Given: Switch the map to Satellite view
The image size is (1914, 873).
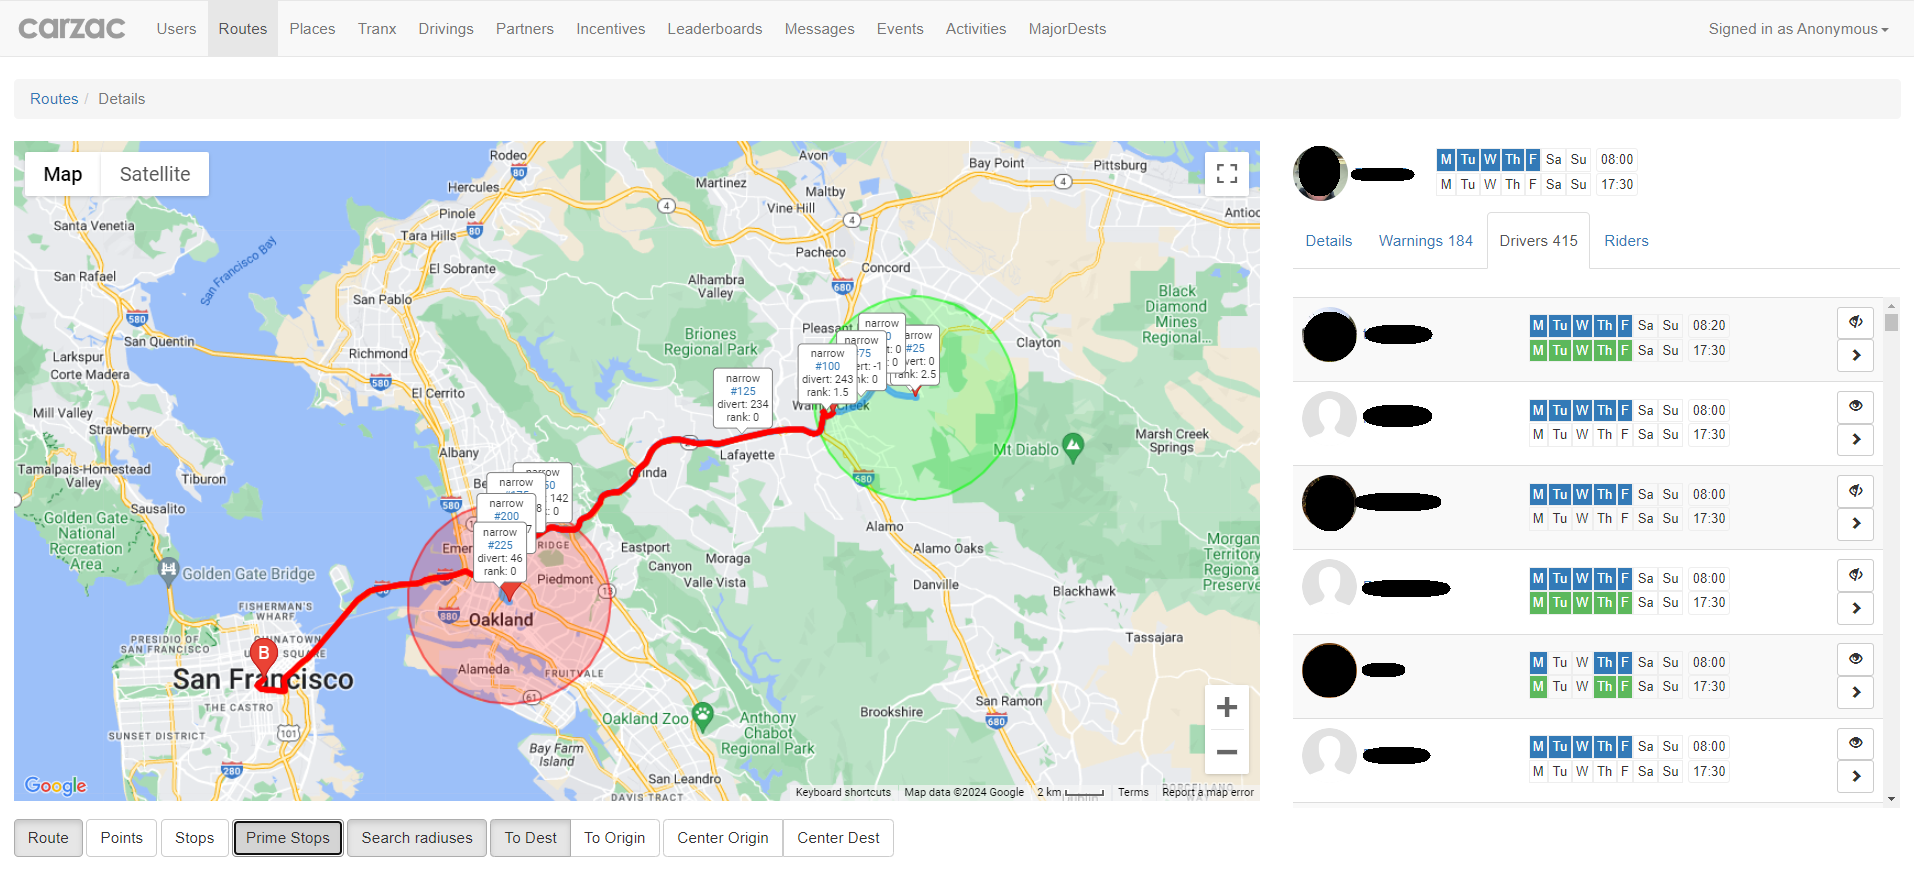Looking at the screenshot, I should pos(155,174).
